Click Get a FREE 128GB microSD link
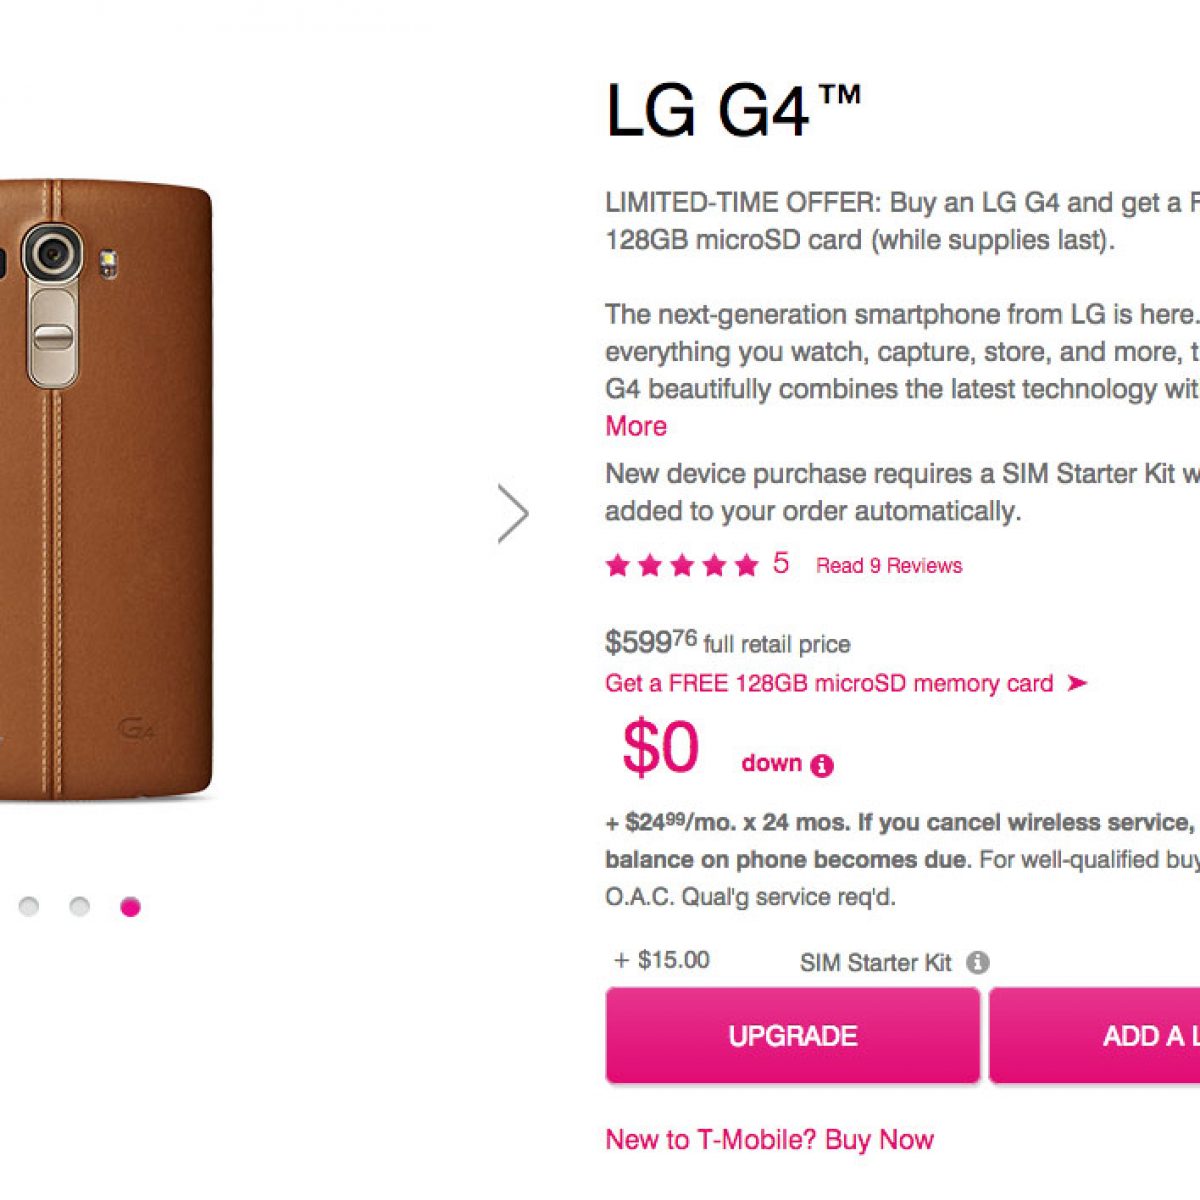Viewport: 1200px width, 1200px height. click(x=829, y=683)
